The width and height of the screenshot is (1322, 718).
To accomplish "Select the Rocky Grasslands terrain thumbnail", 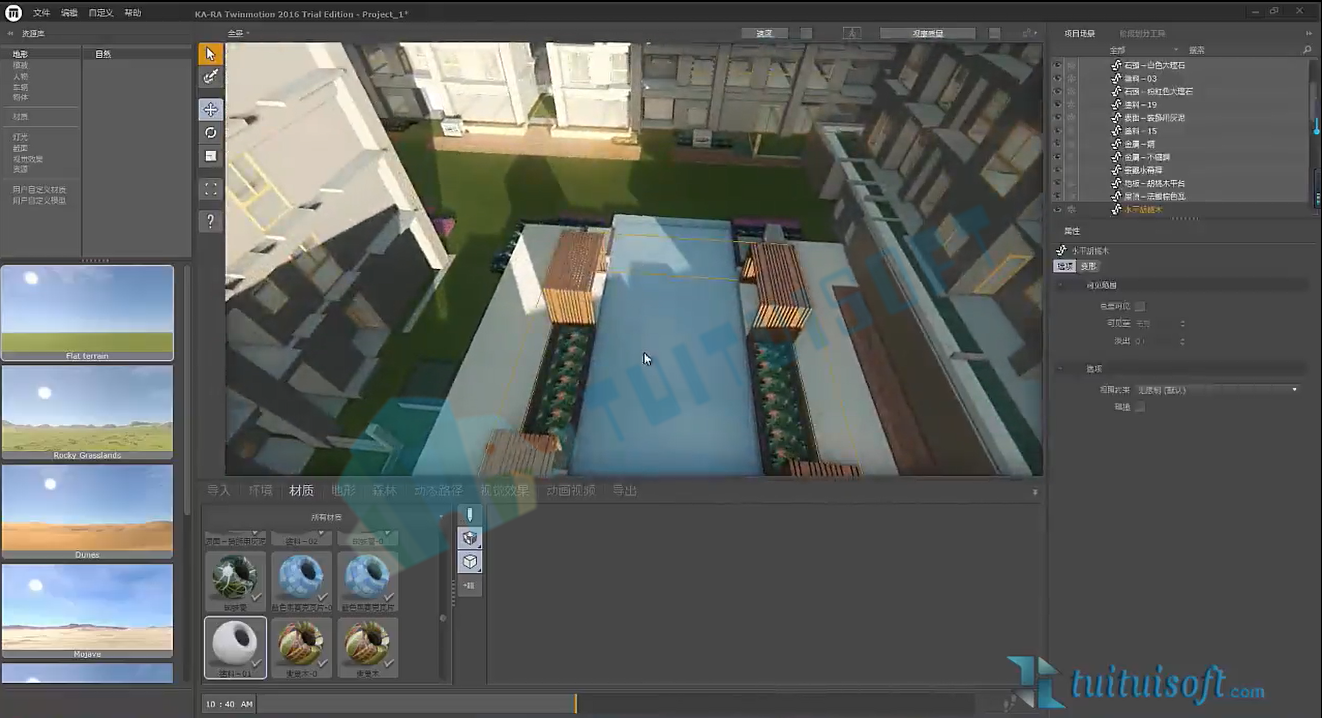I will tap(87, 412).
